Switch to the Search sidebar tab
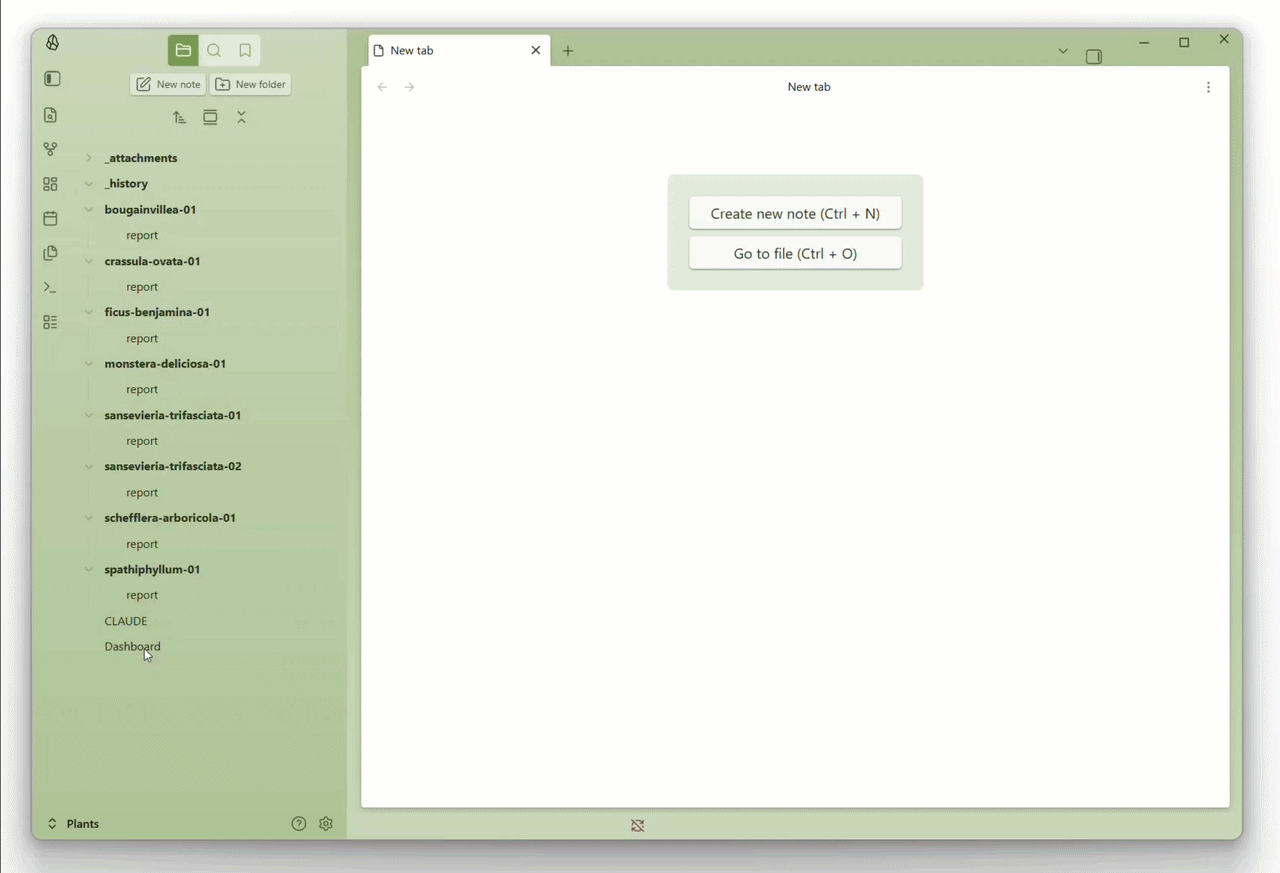Screen dimensions: 1280x873 tap(214, 51)
